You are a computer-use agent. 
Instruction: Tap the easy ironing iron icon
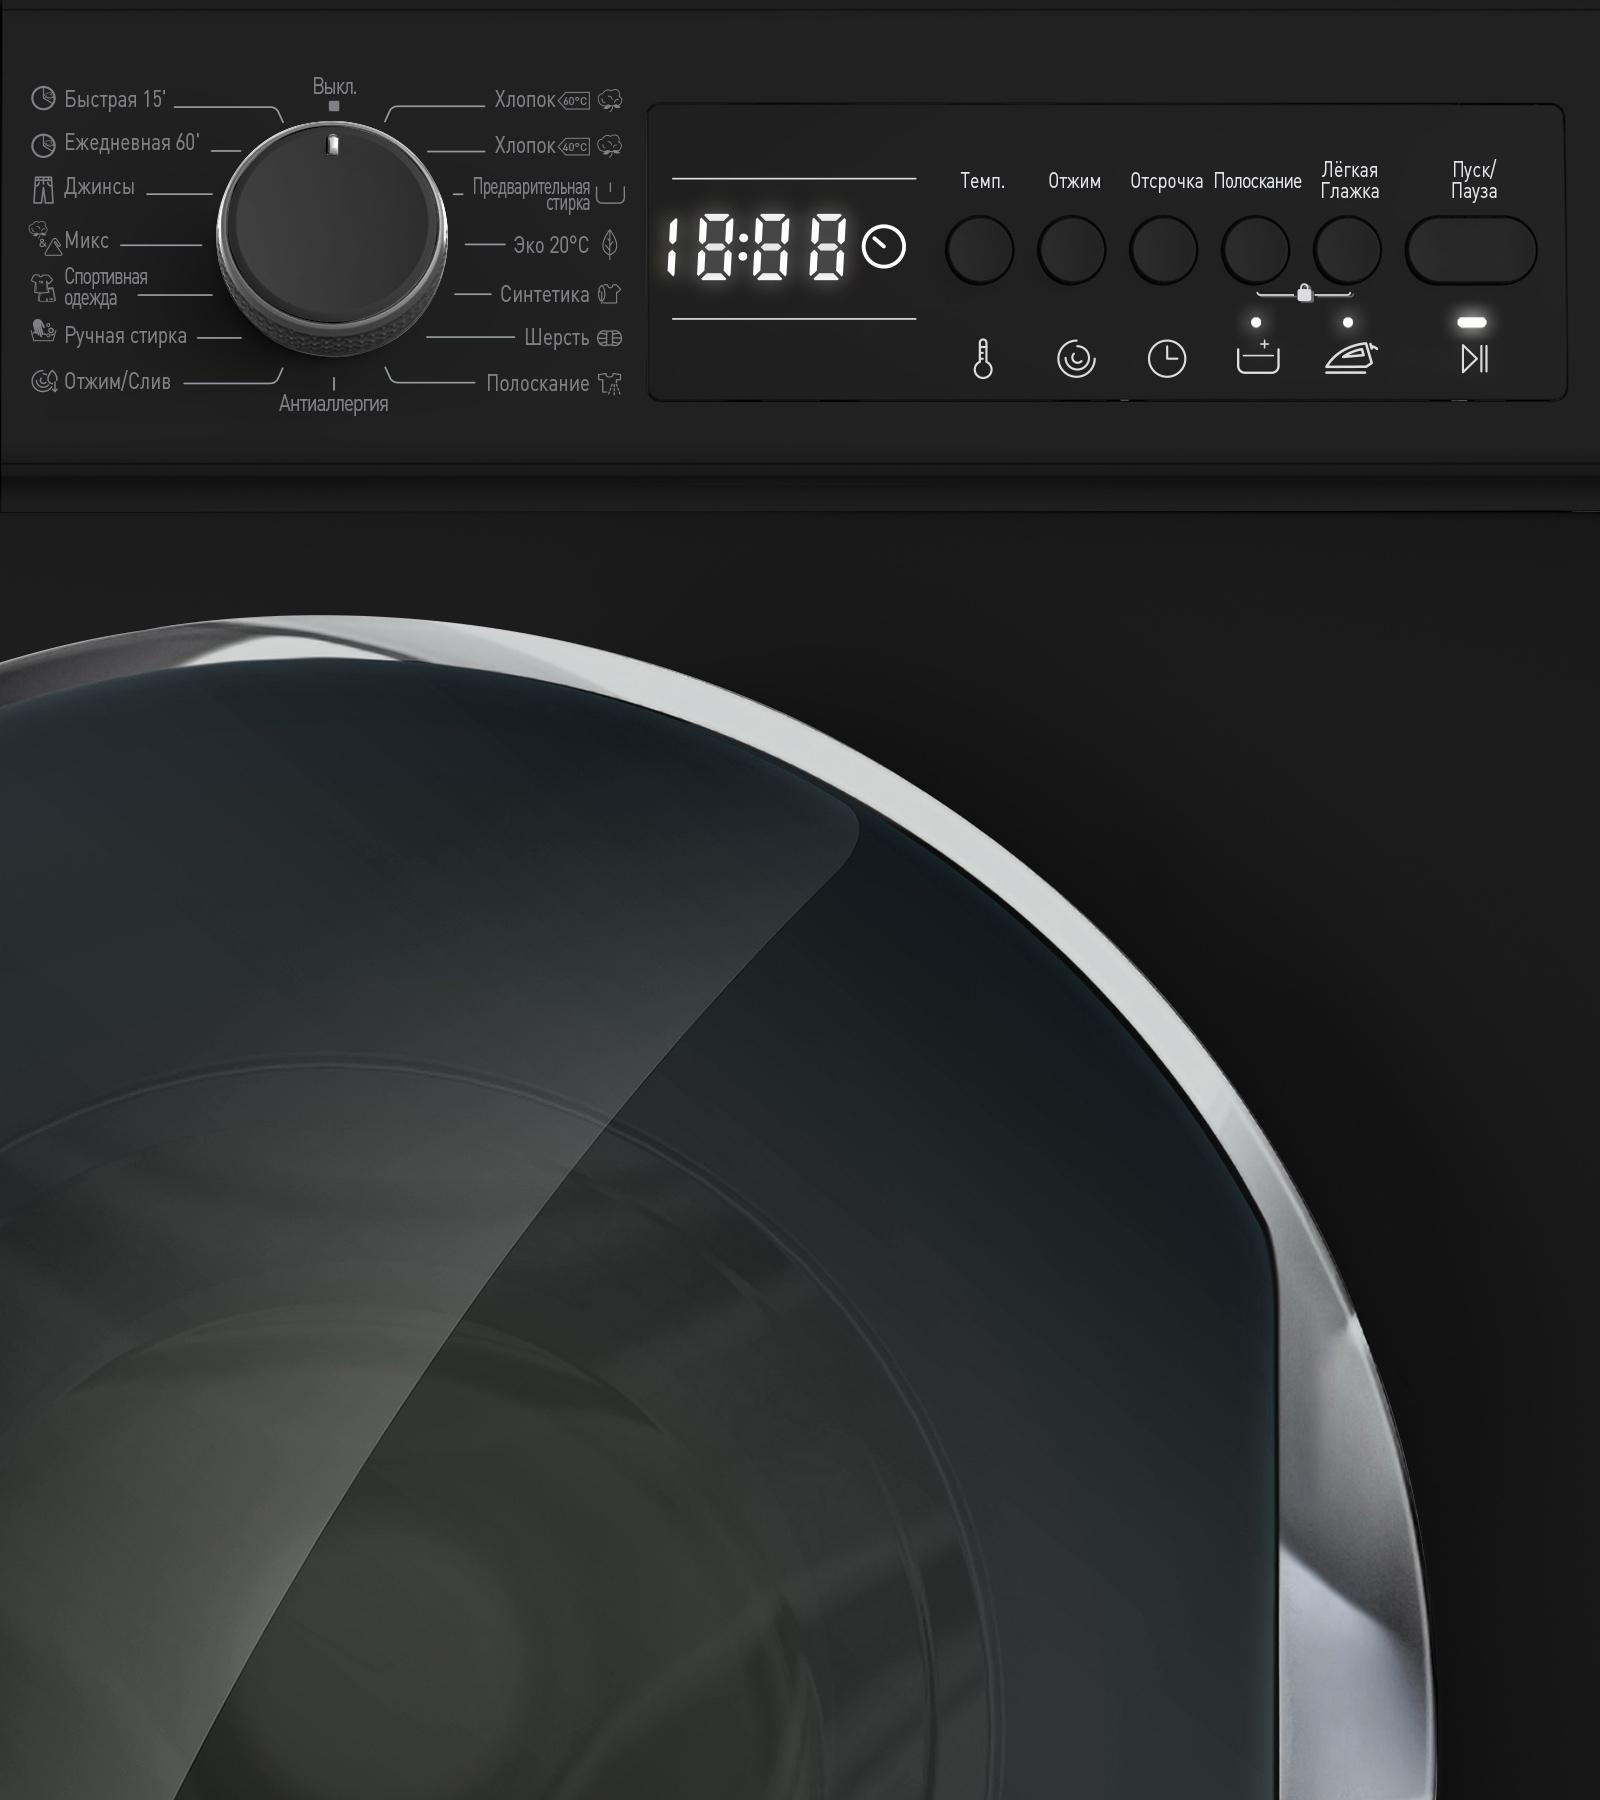click(x=1349, y=358)
